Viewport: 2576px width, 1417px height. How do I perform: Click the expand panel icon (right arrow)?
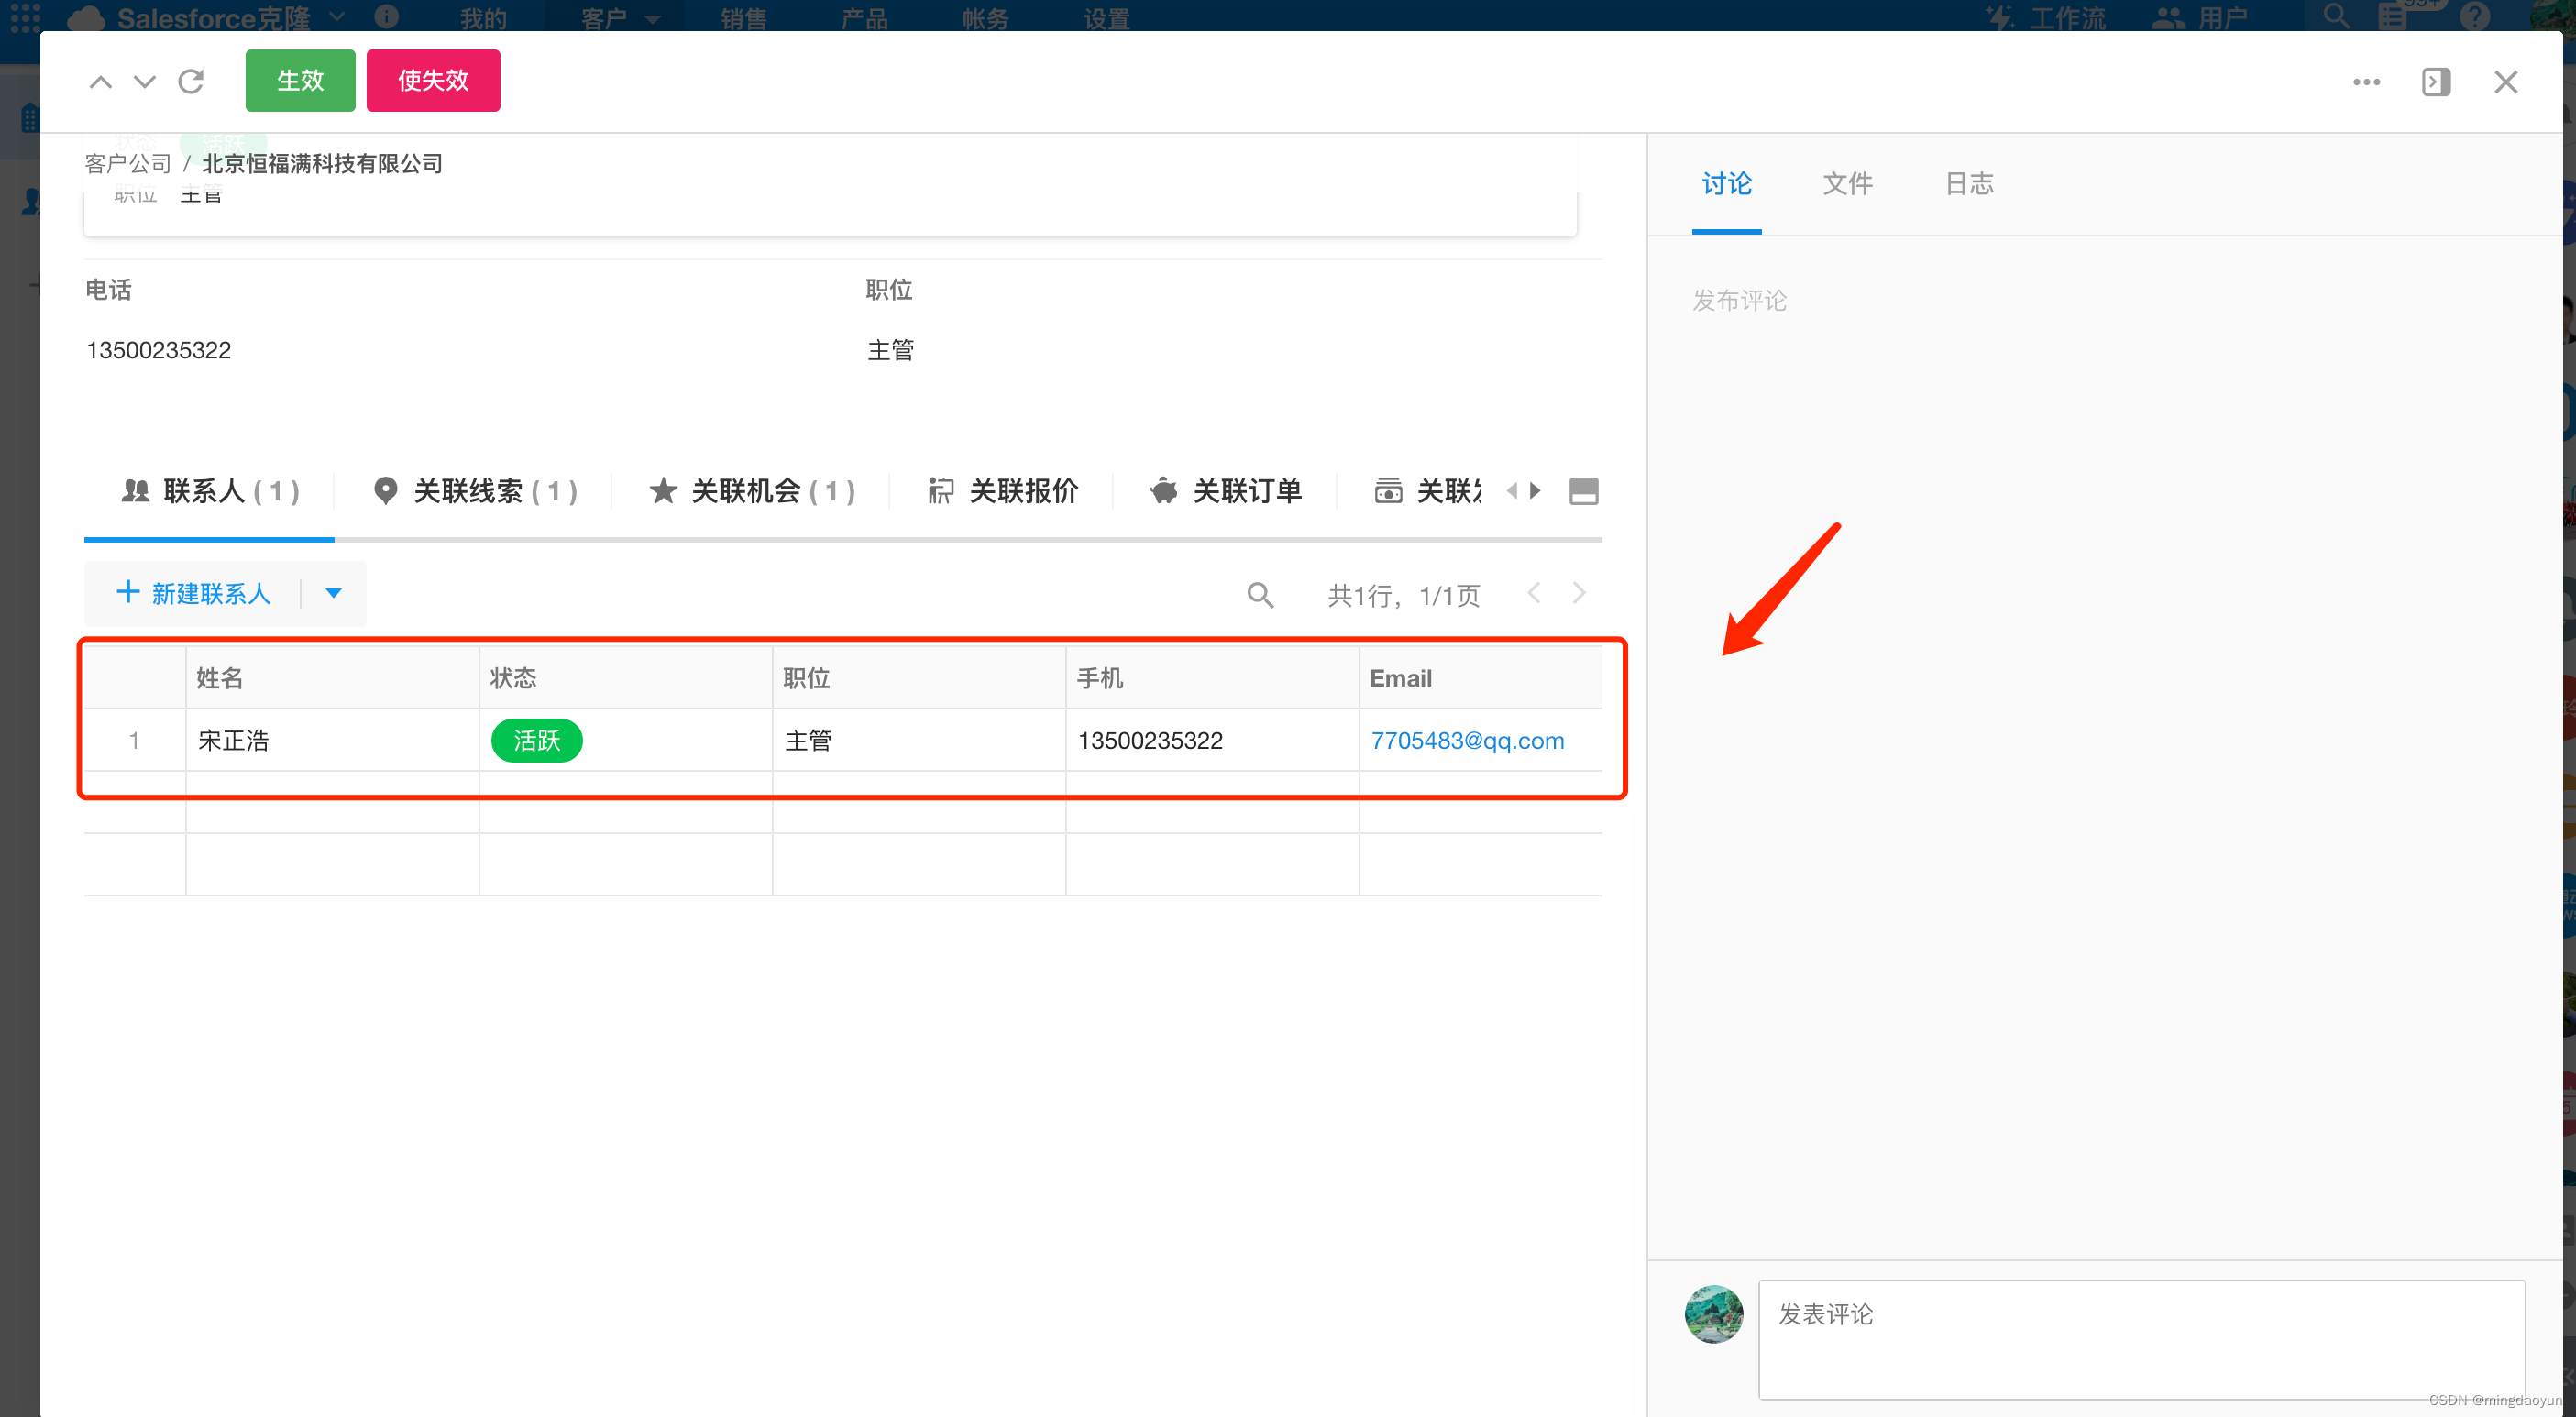coord(2438,81)
